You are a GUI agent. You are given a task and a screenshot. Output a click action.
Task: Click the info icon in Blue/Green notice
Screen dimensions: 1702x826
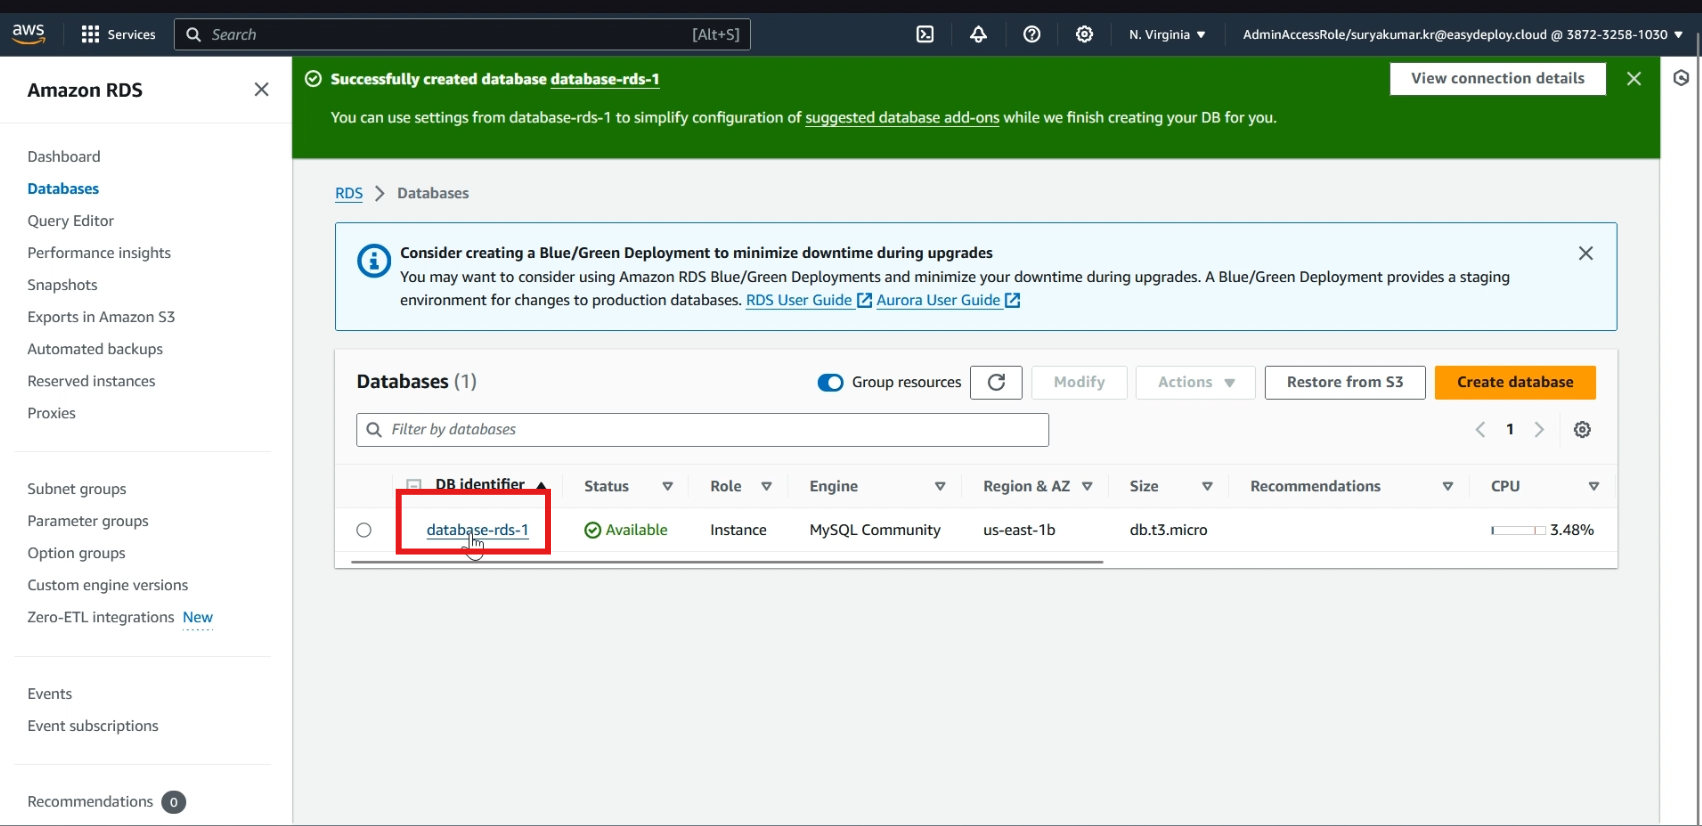click(x=374, y=262)
